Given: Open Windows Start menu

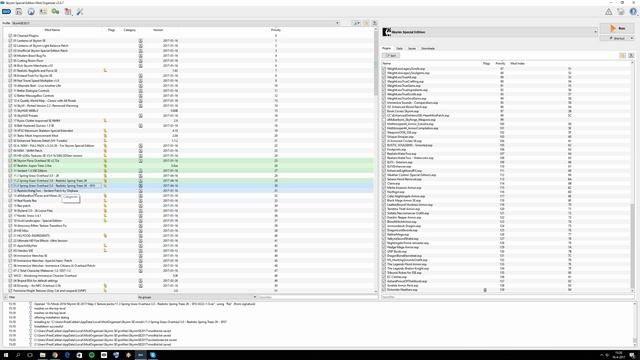Looking at the screenshot, I should click(6, 355).
